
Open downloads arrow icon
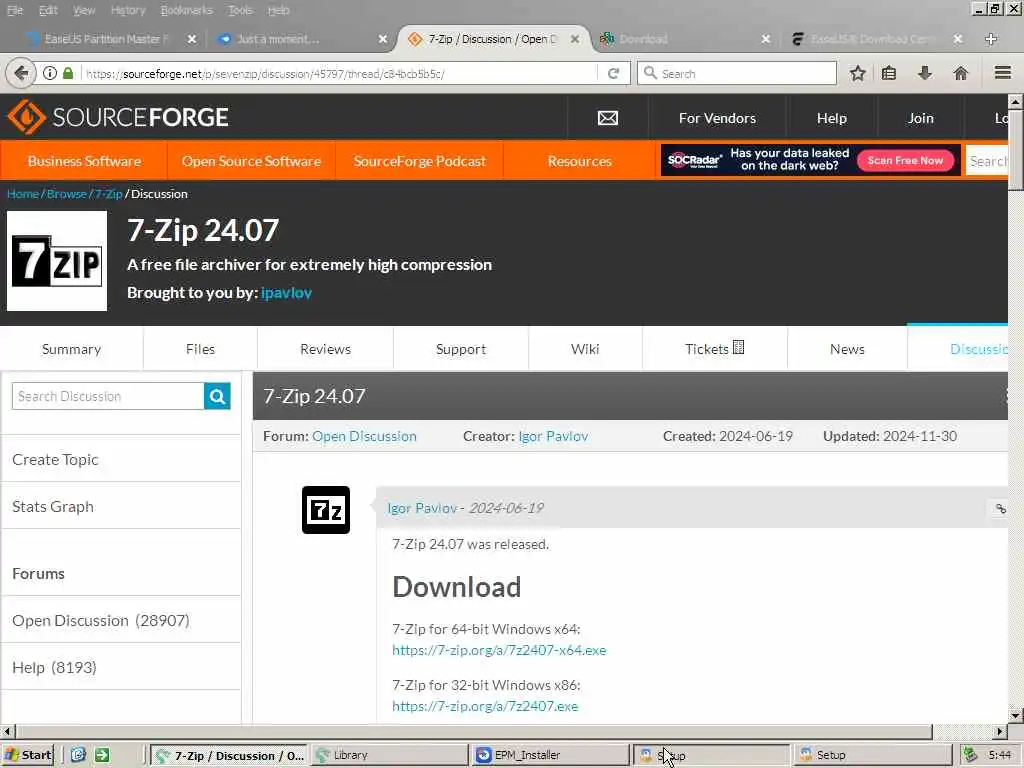point(925,73)
